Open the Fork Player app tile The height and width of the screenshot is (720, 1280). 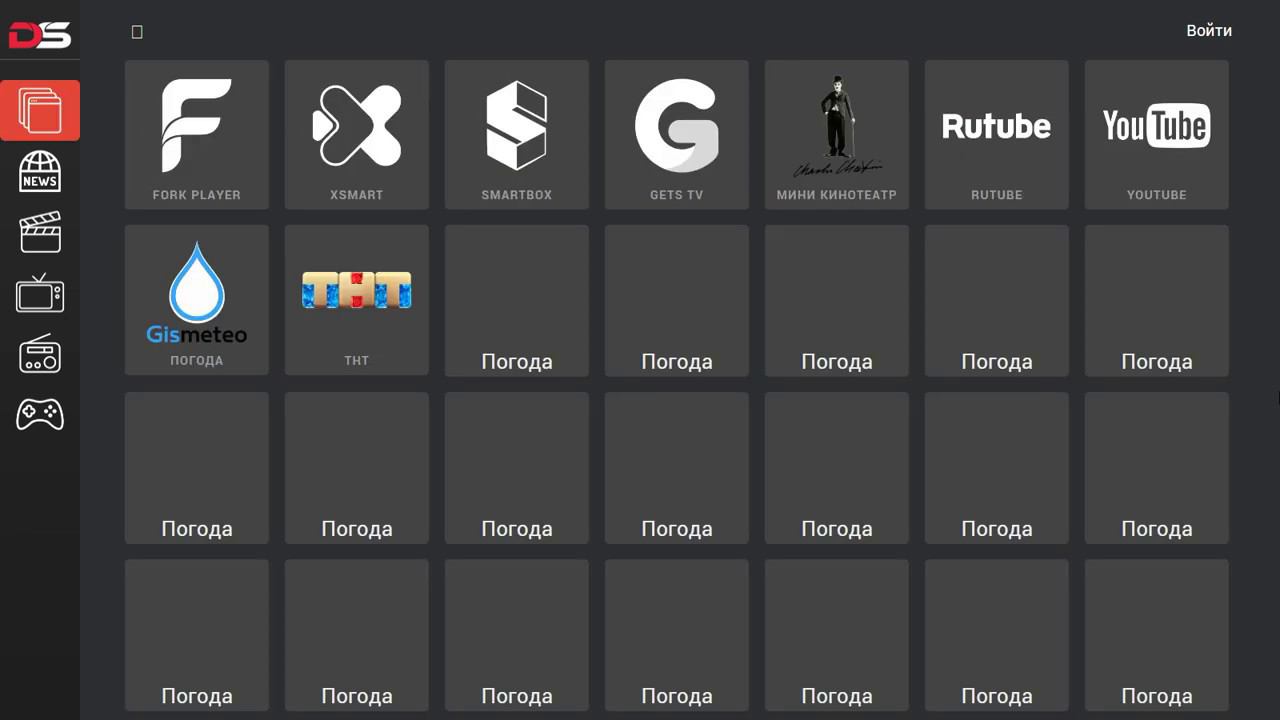tap(197, 135)
